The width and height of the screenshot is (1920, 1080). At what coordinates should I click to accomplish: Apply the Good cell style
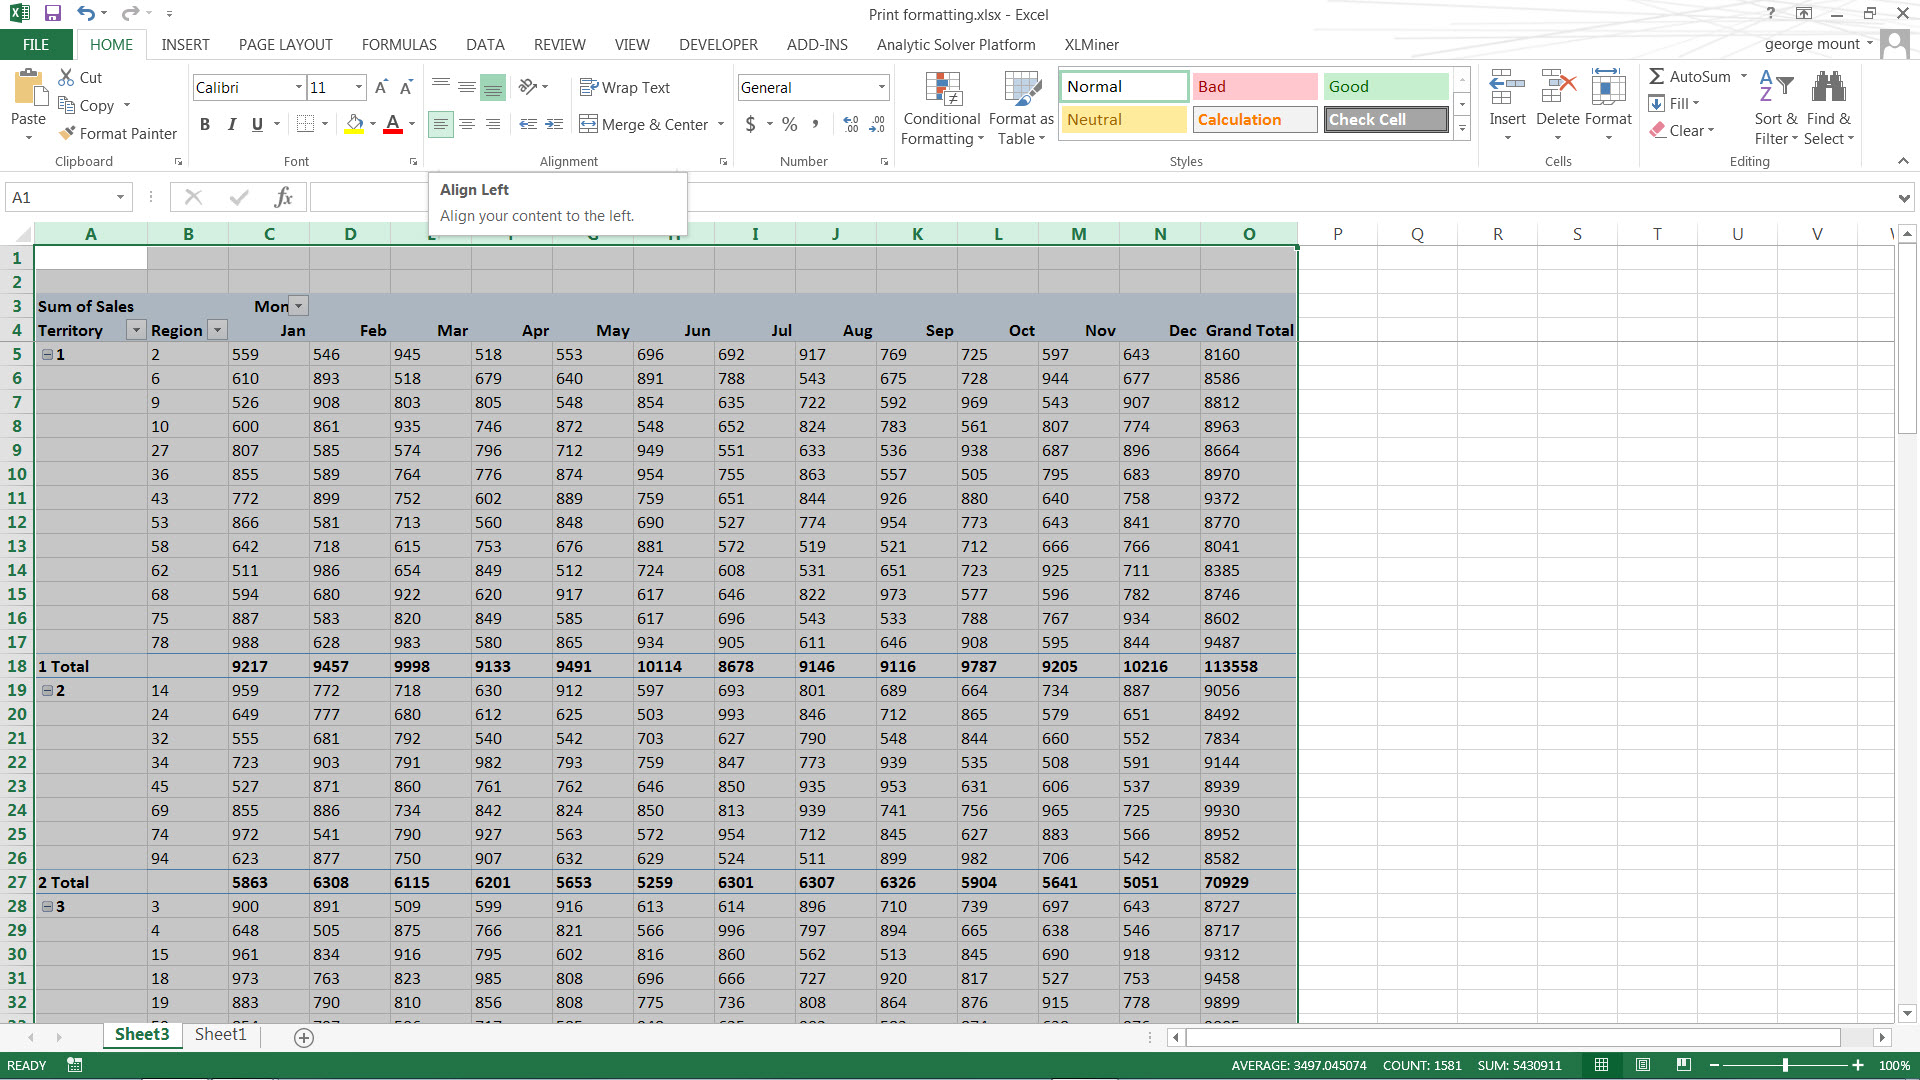(x=1386, y=87)
